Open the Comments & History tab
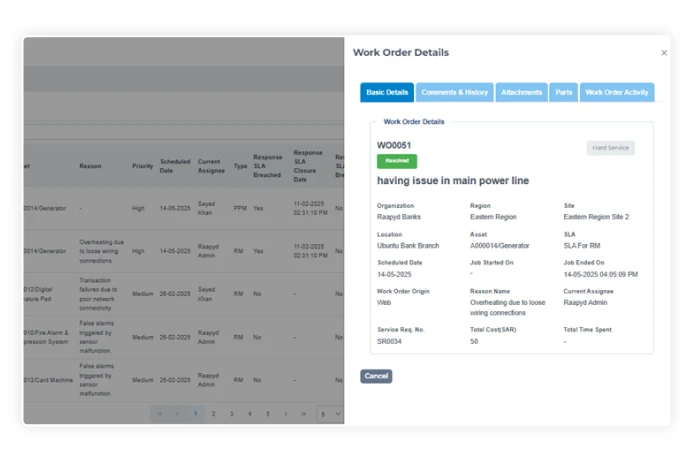692x462 pixels. (x=455, y=92)
